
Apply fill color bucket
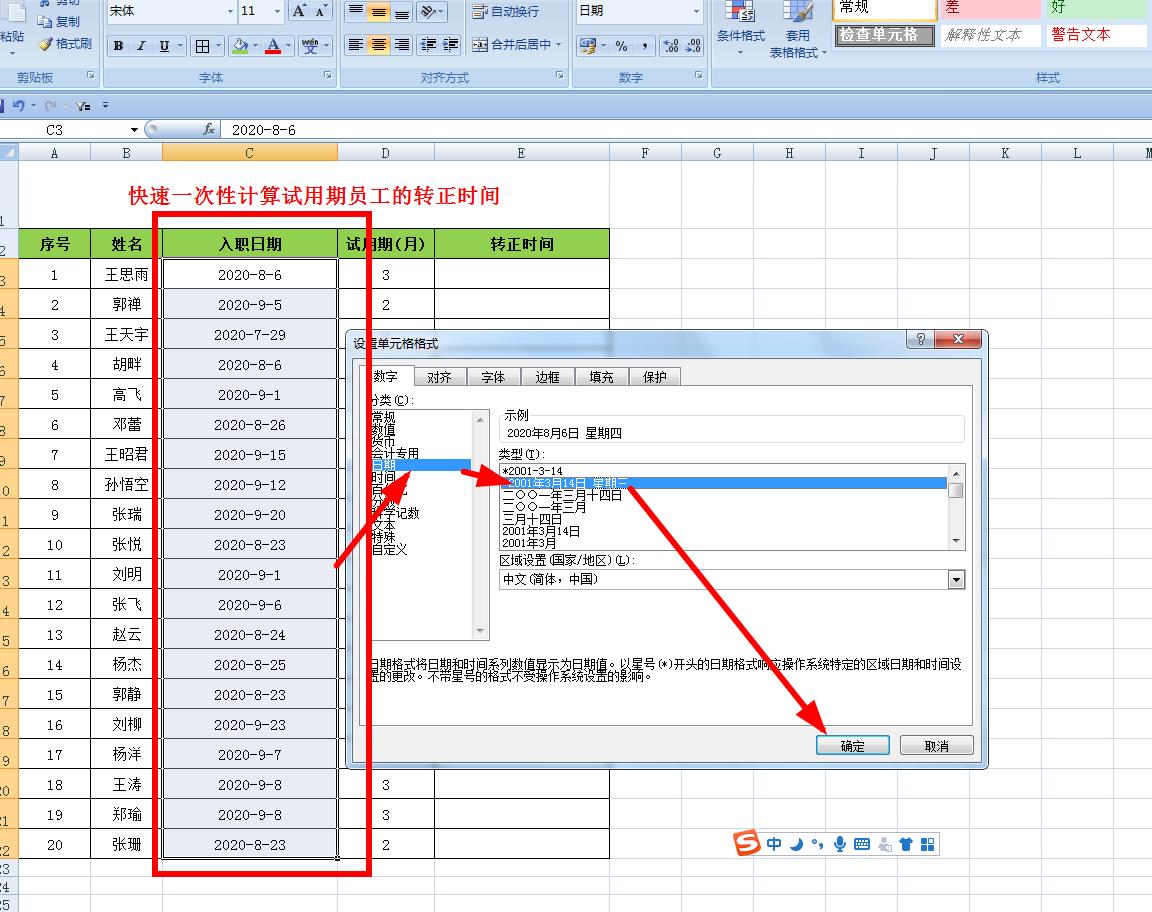[240, 46]
